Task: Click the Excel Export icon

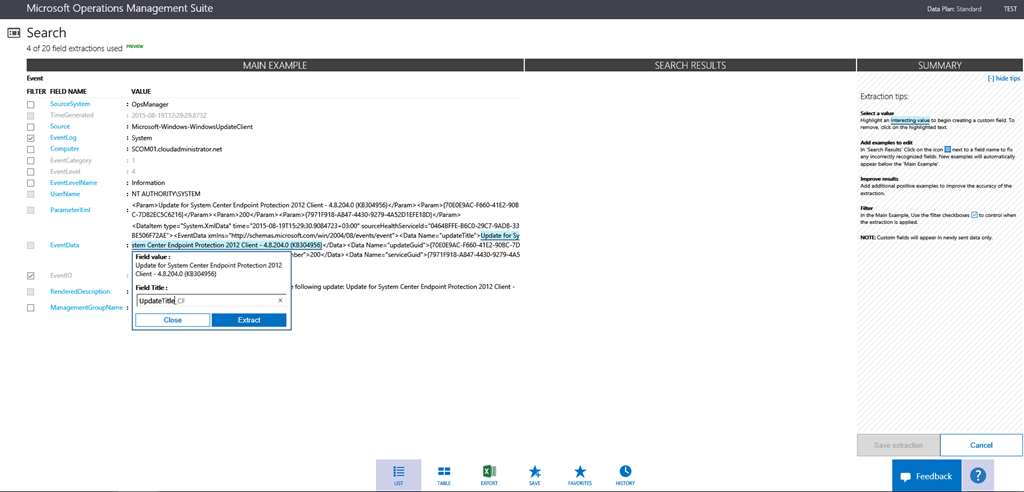Action: 489,472
